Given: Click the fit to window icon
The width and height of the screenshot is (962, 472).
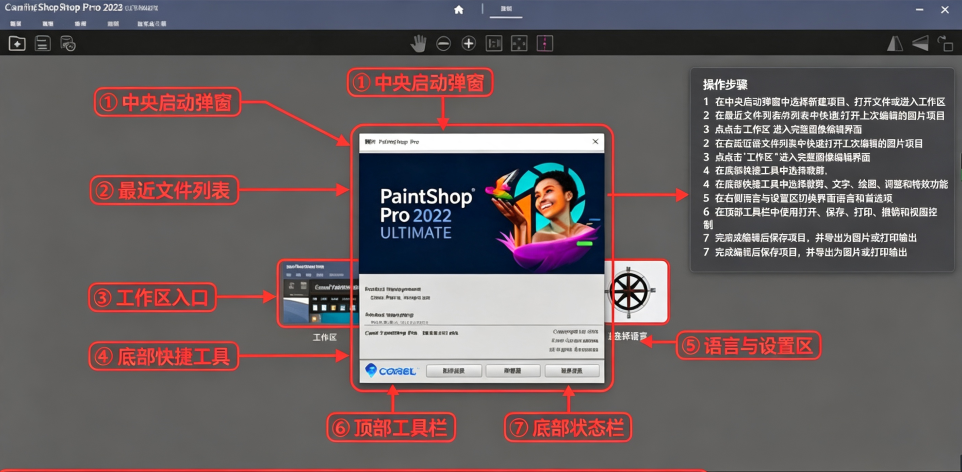Looking at the screenshot, I should pos(520,44).
